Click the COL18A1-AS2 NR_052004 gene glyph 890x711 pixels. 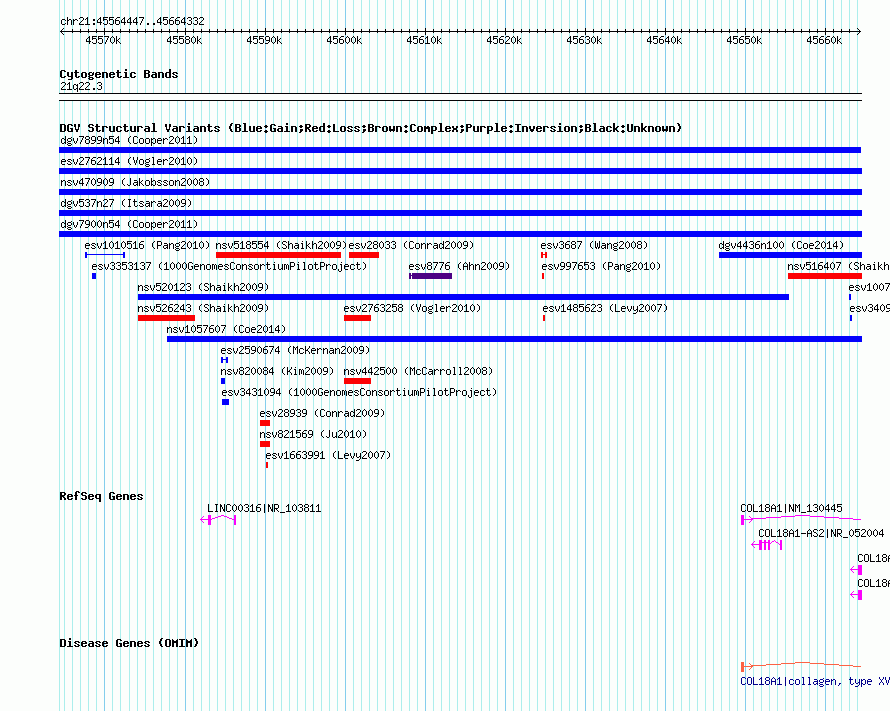pos(767,545)
